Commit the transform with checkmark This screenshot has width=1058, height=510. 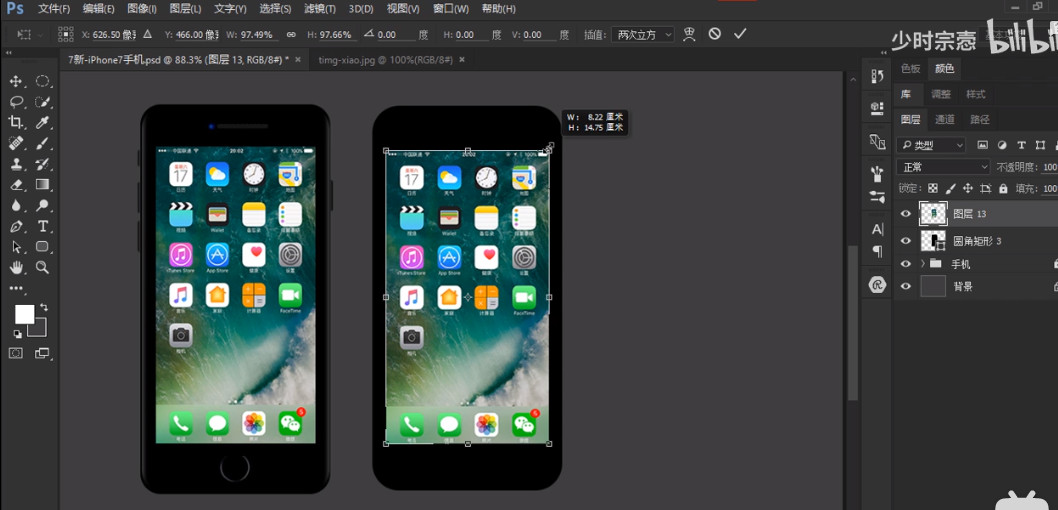click(x=740, y=34)
